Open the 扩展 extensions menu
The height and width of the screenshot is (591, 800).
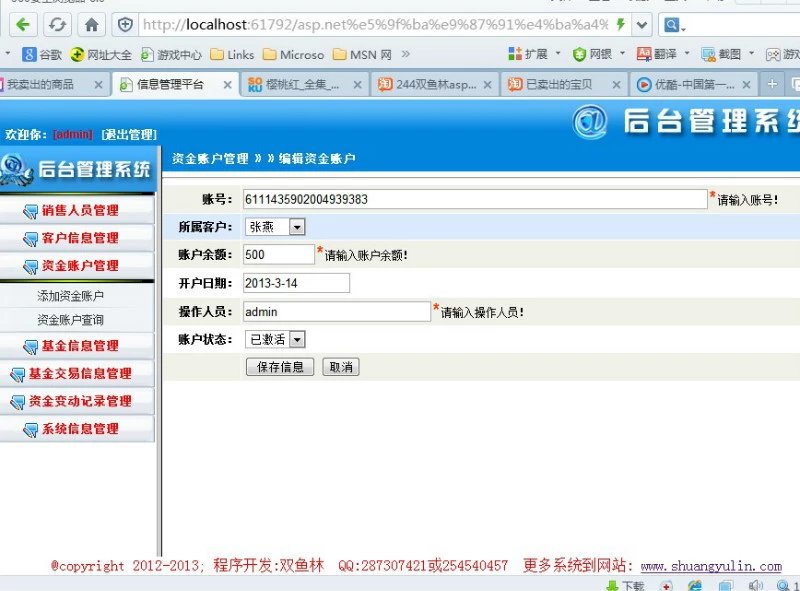(534, 54)
